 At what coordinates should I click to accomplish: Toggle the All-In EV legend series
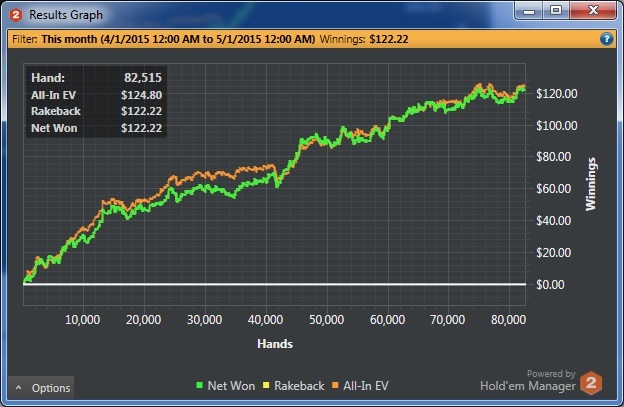click(360, 386)
